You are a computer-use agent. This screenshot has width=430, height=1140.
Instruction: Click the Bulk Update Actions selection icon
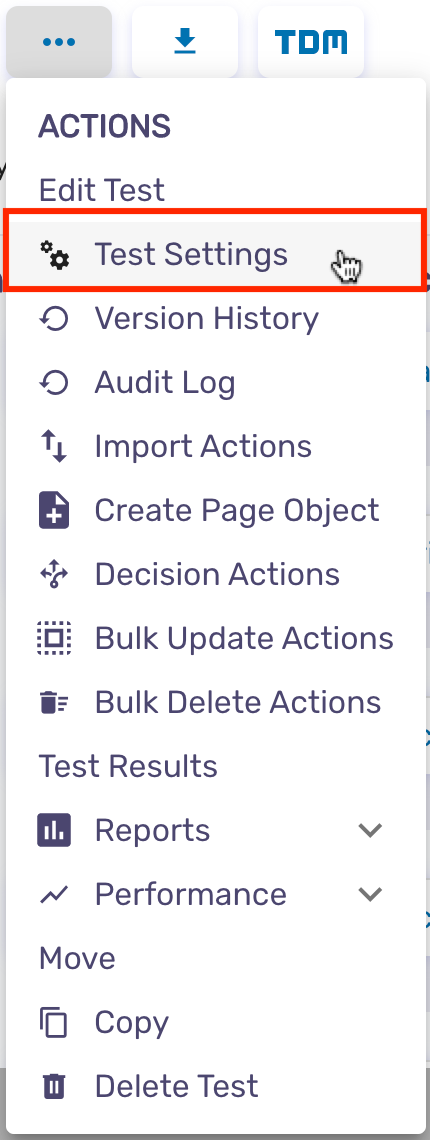54,638
